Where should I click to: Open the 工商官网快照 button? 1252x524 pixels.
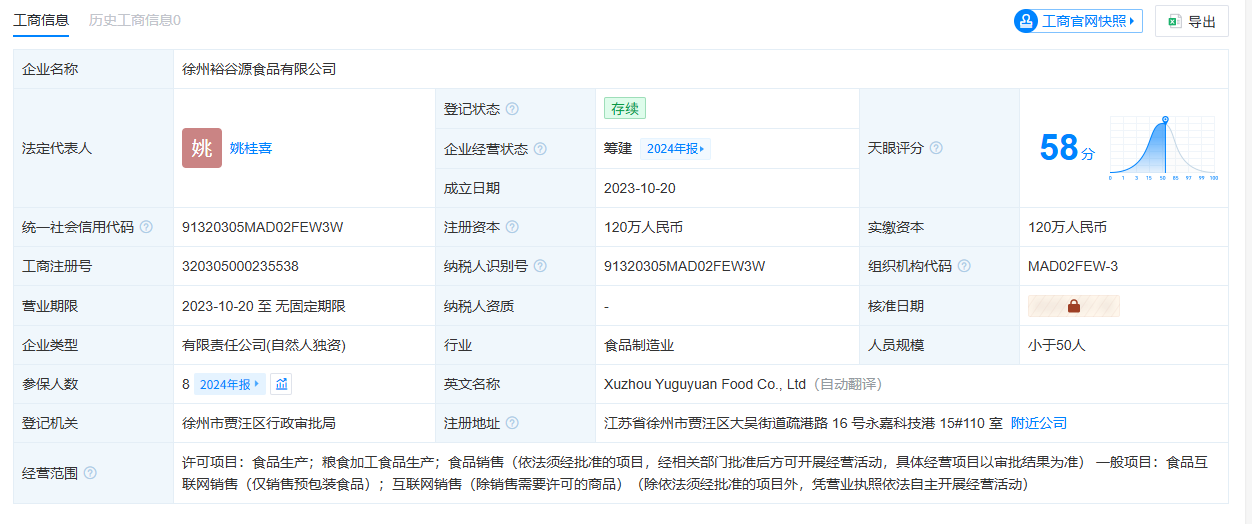click(x=1078, y=21)
